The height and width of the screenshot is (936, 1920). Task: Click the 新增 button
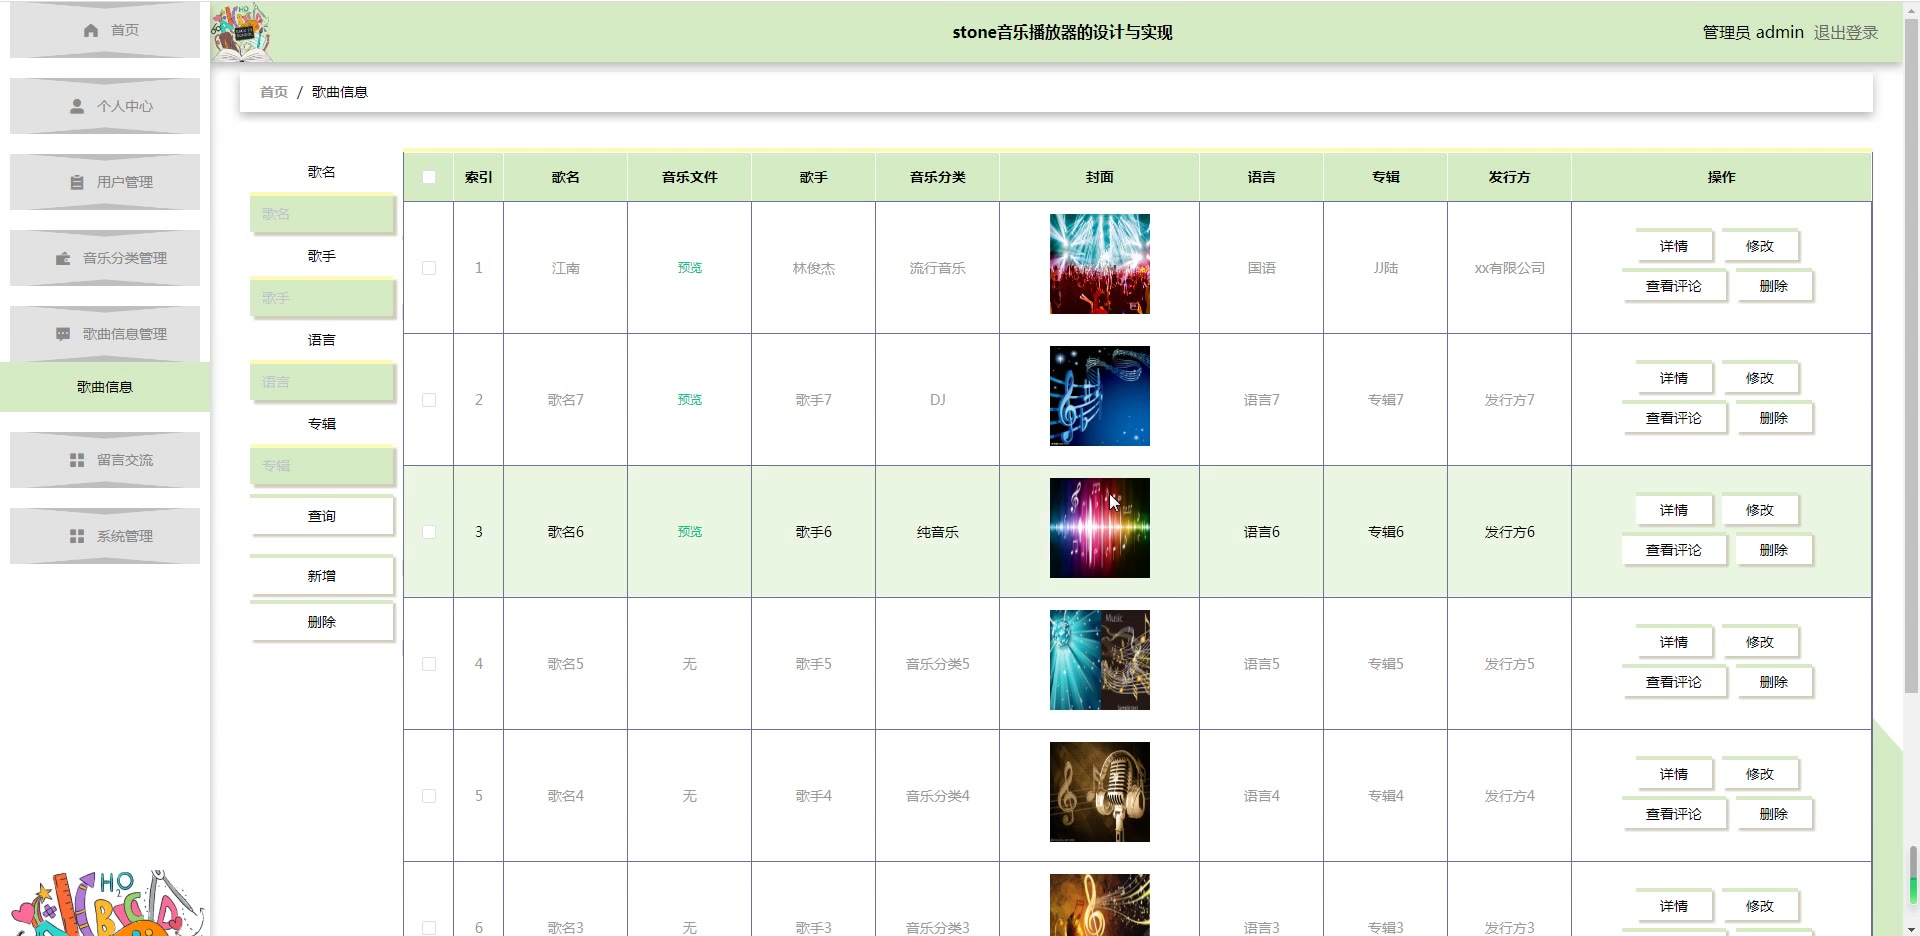point(322,576)
